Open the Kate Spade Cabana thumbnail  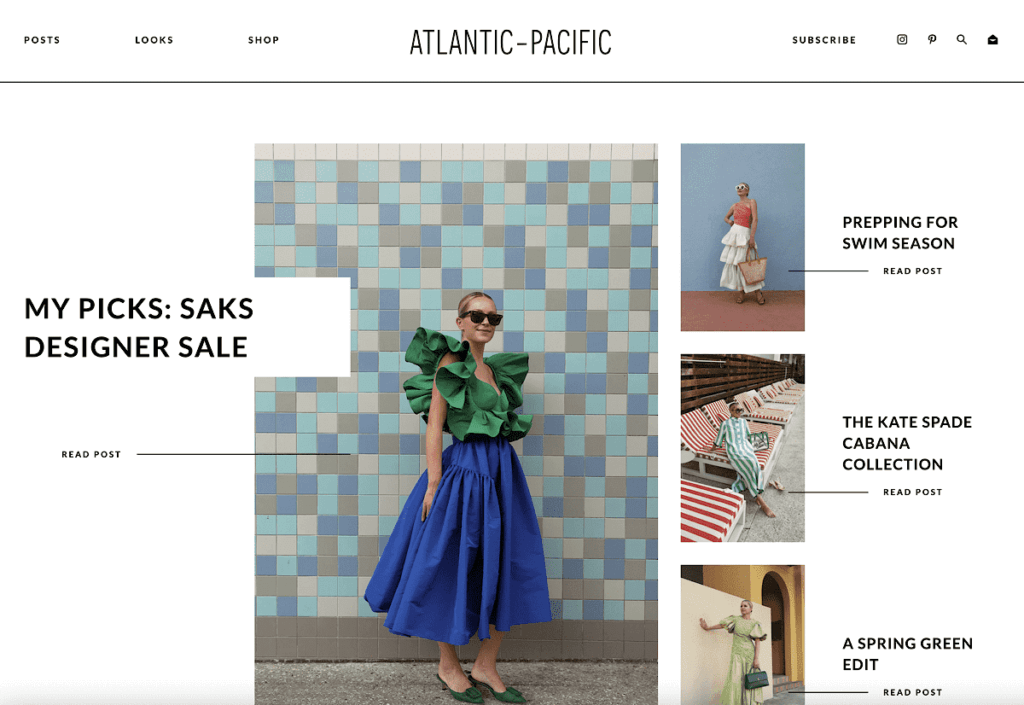[743, 448]
